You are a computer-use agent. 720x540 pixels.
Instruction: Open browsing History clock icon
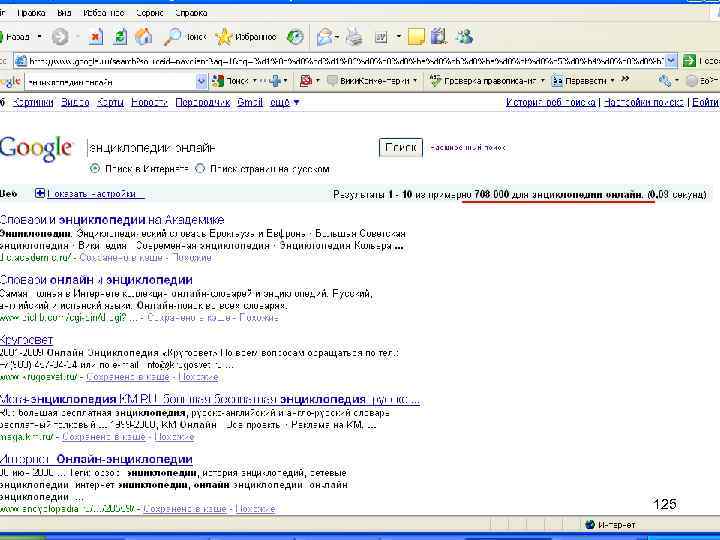pos(295,37)
